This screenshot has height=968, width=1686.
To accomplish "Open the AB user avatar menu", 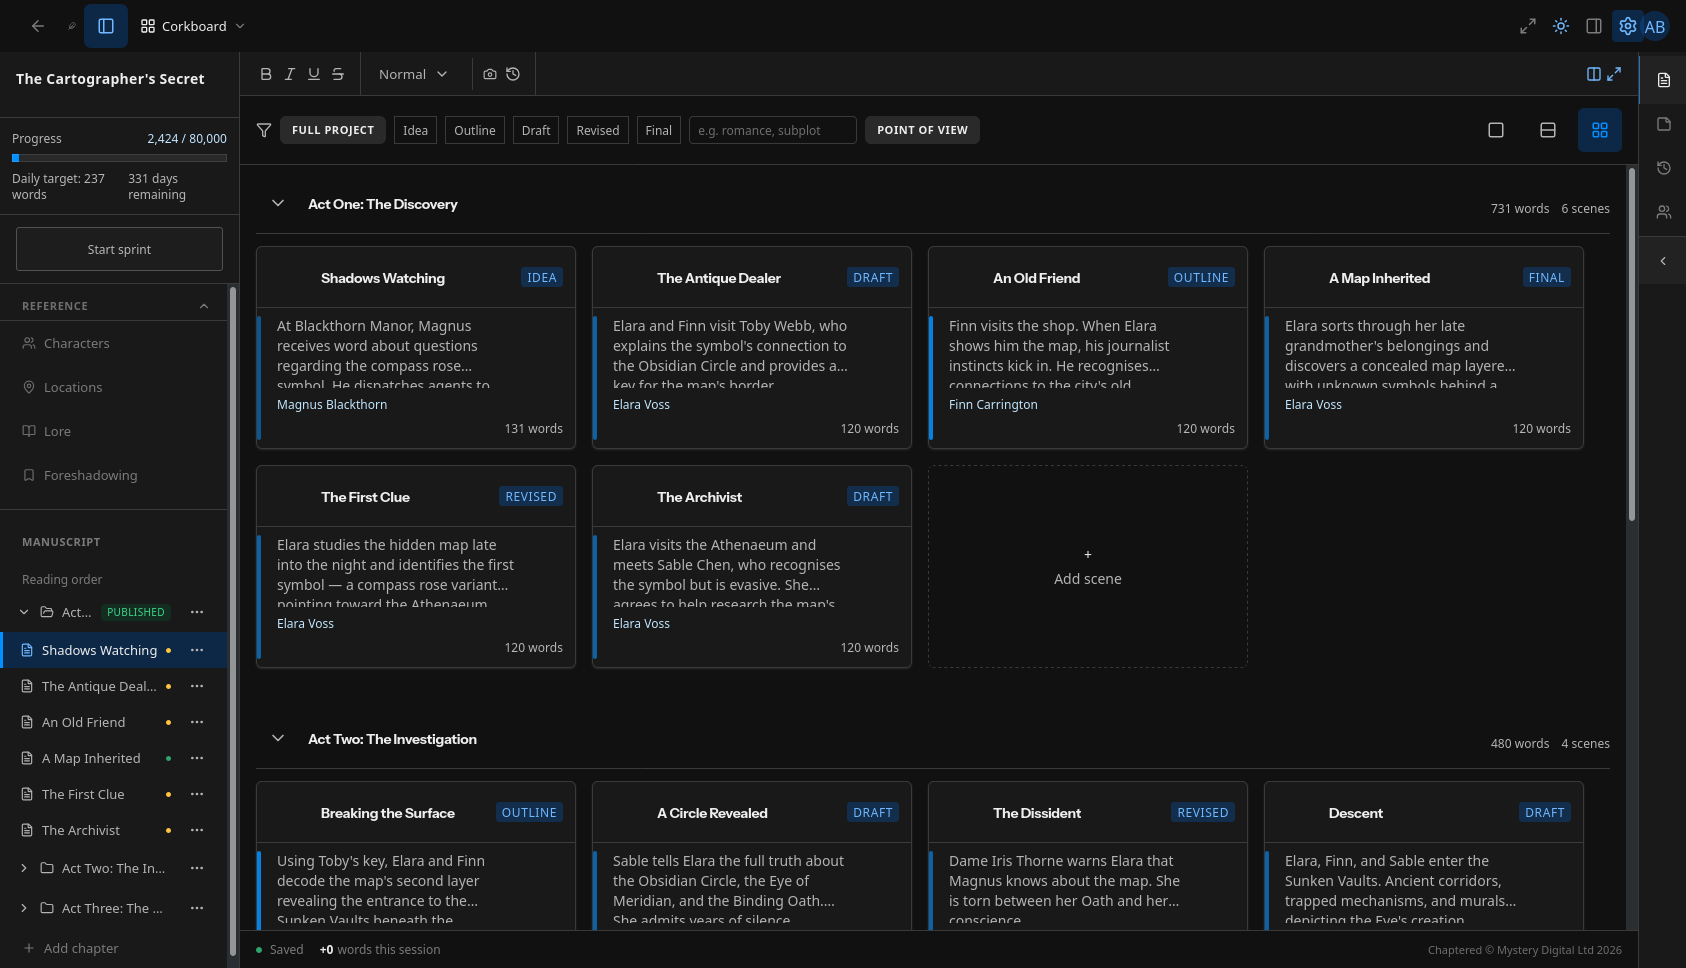I will pyautogui.click(x=1655, y=27).
